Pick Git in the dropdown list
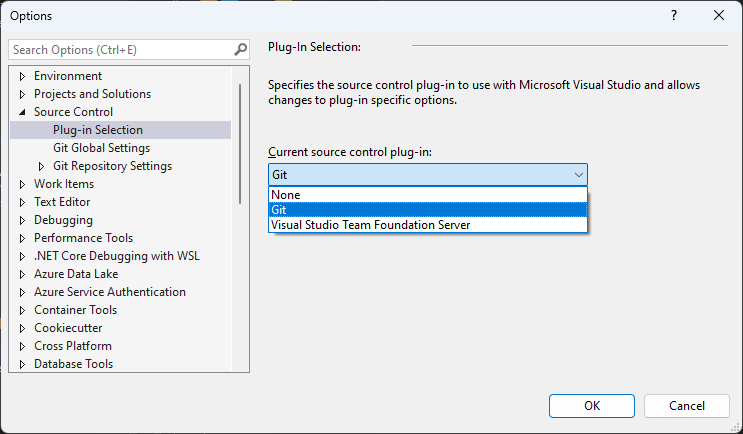The image size is (743, 434). (279, 210)
